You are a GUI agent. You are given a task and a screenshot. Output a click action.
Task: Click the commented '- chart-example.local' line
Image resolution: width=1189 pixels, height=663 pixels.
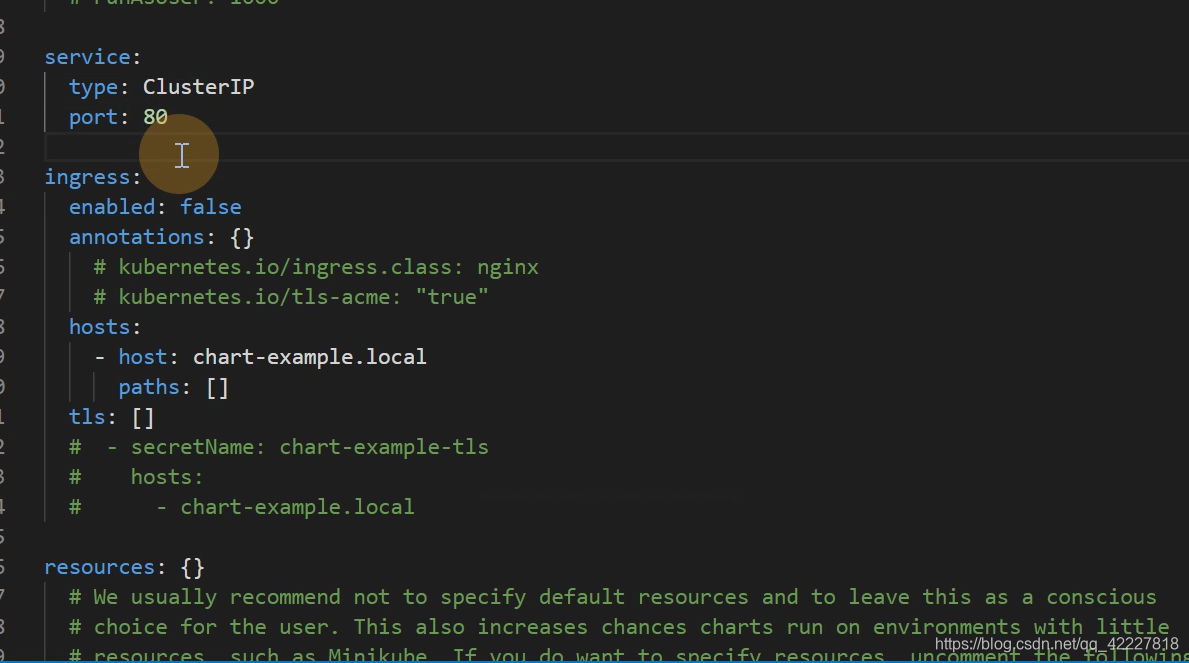pyautogui.click(x=242, y=507)
